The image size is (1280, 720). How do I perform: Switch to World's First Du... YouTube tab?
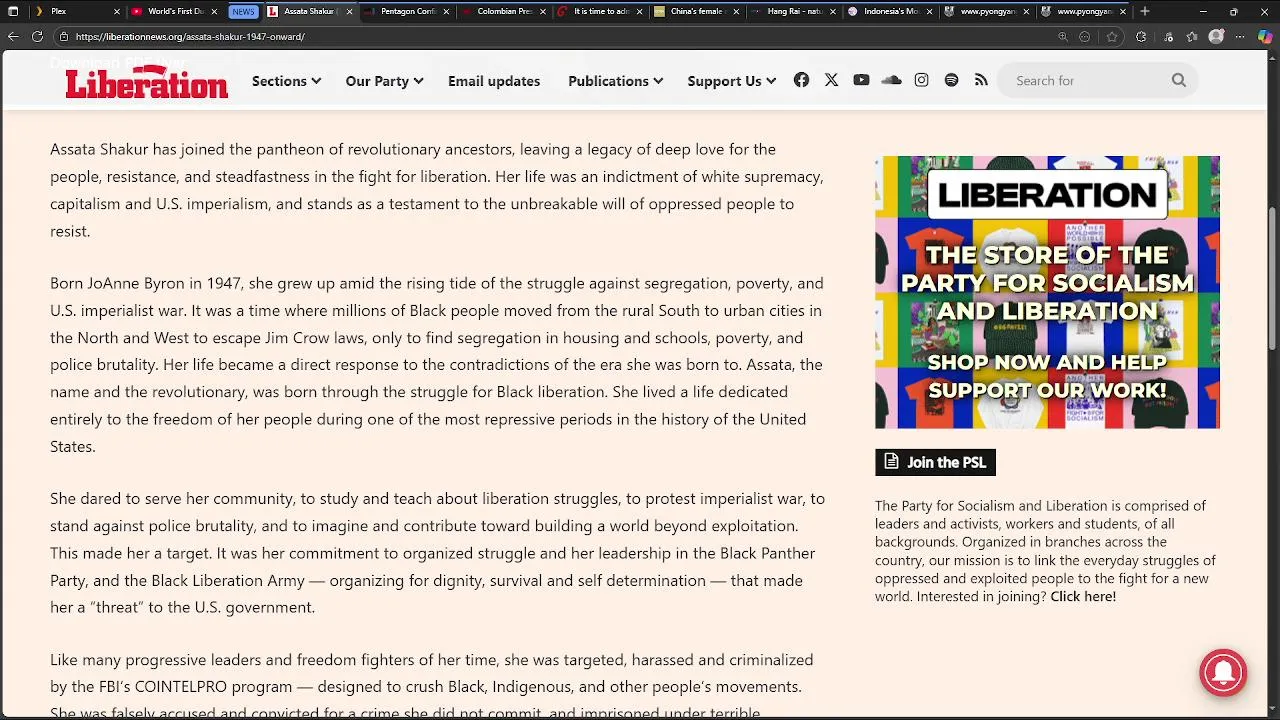point(173,11)
